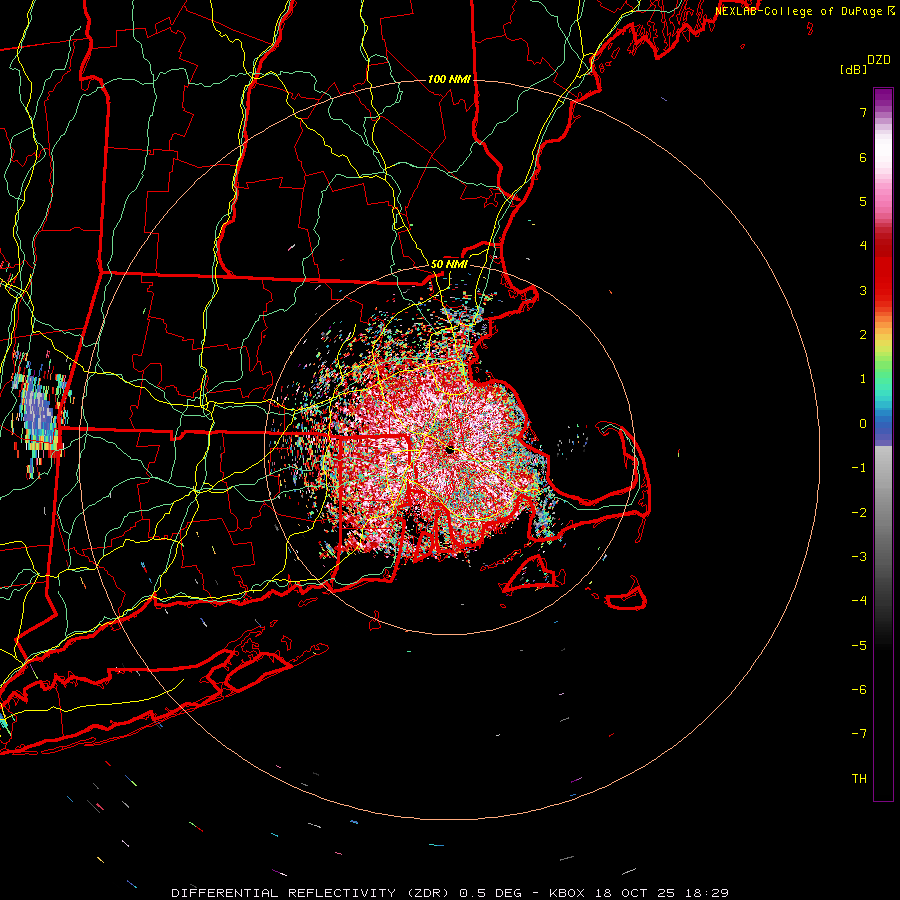The image size is (900, 900).
Task: Click the "2" color scale value
Action: tap(863, 335)
